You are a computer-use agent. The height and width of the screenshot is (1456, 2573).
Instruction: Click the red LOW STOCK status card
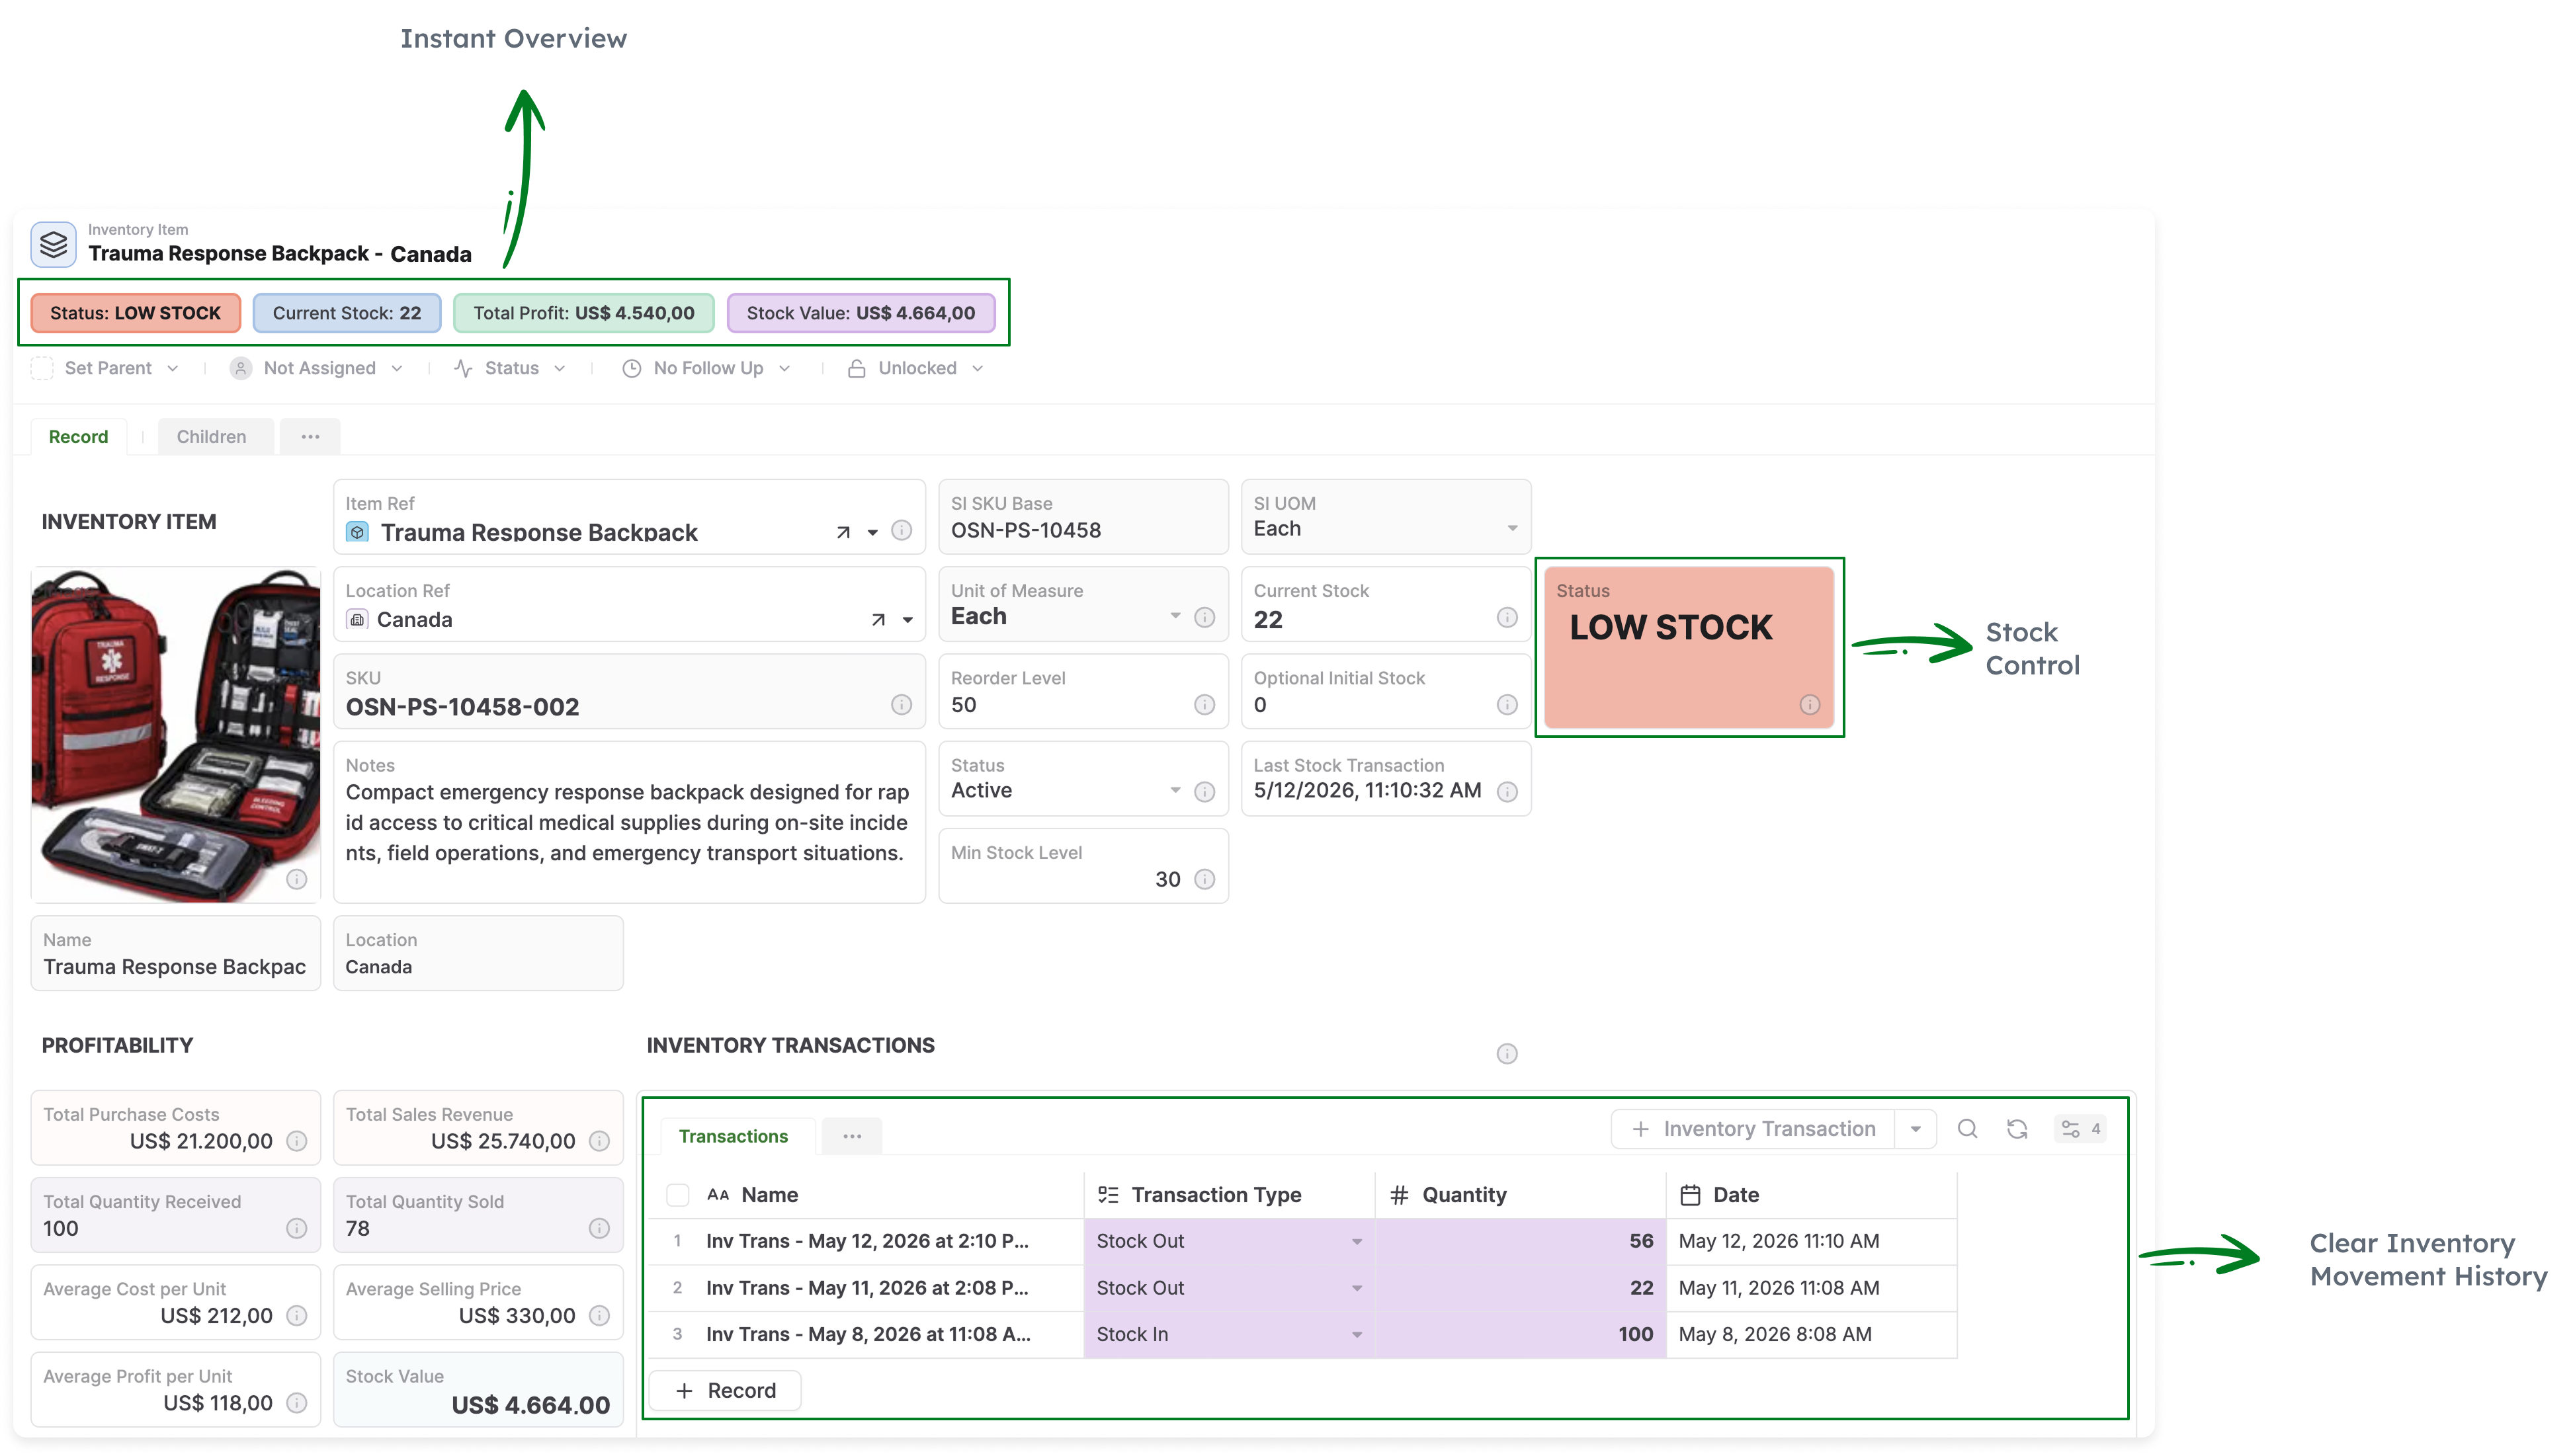[1689, 647]
